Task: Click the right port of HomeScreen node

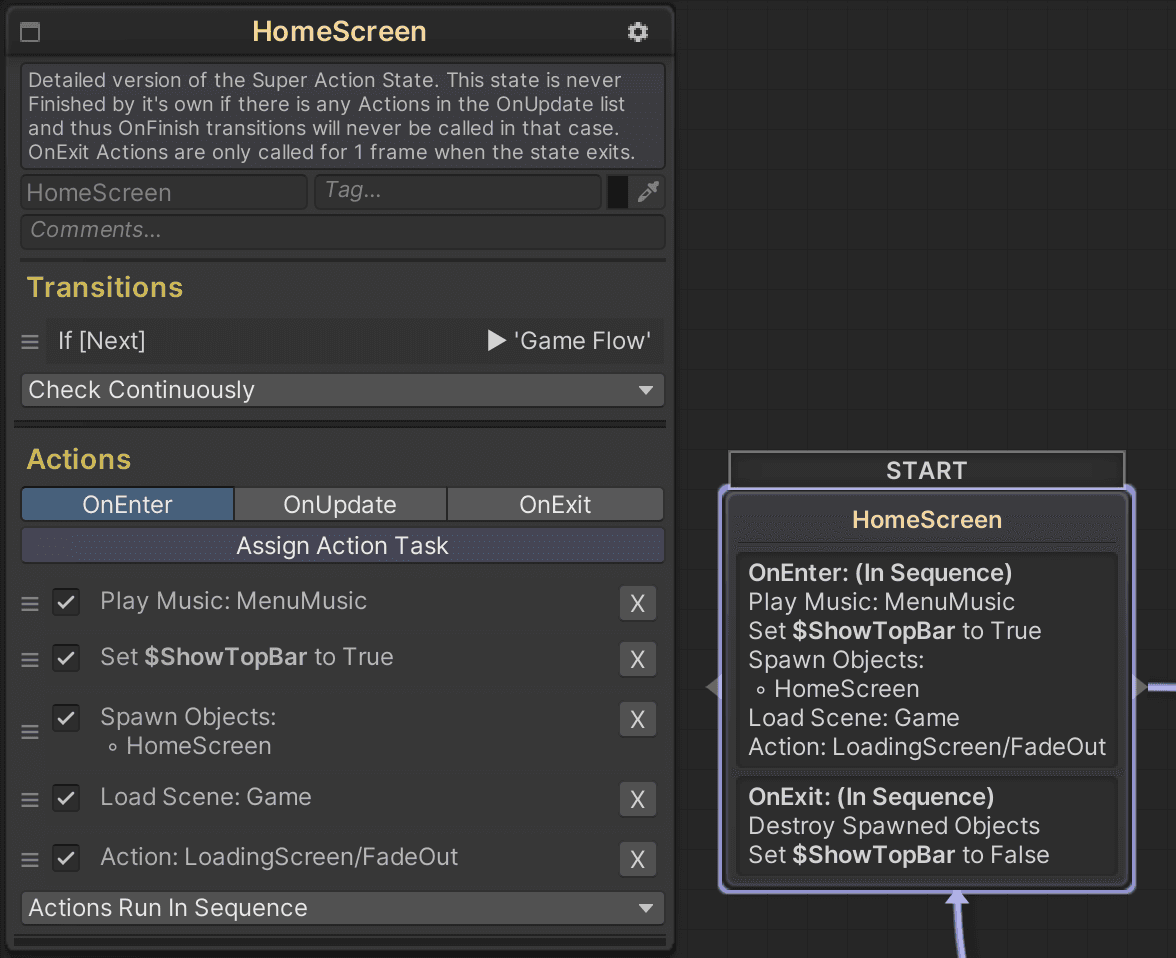Action: [x=1140, y=686]
